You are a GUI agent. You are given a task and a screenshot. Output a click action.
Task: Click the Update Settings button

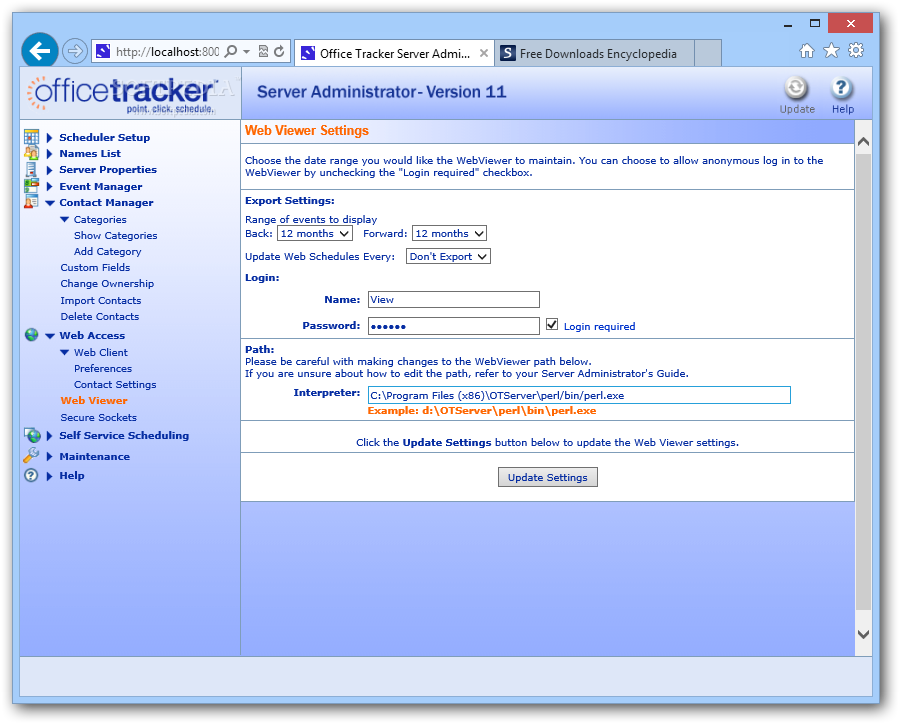548,477
